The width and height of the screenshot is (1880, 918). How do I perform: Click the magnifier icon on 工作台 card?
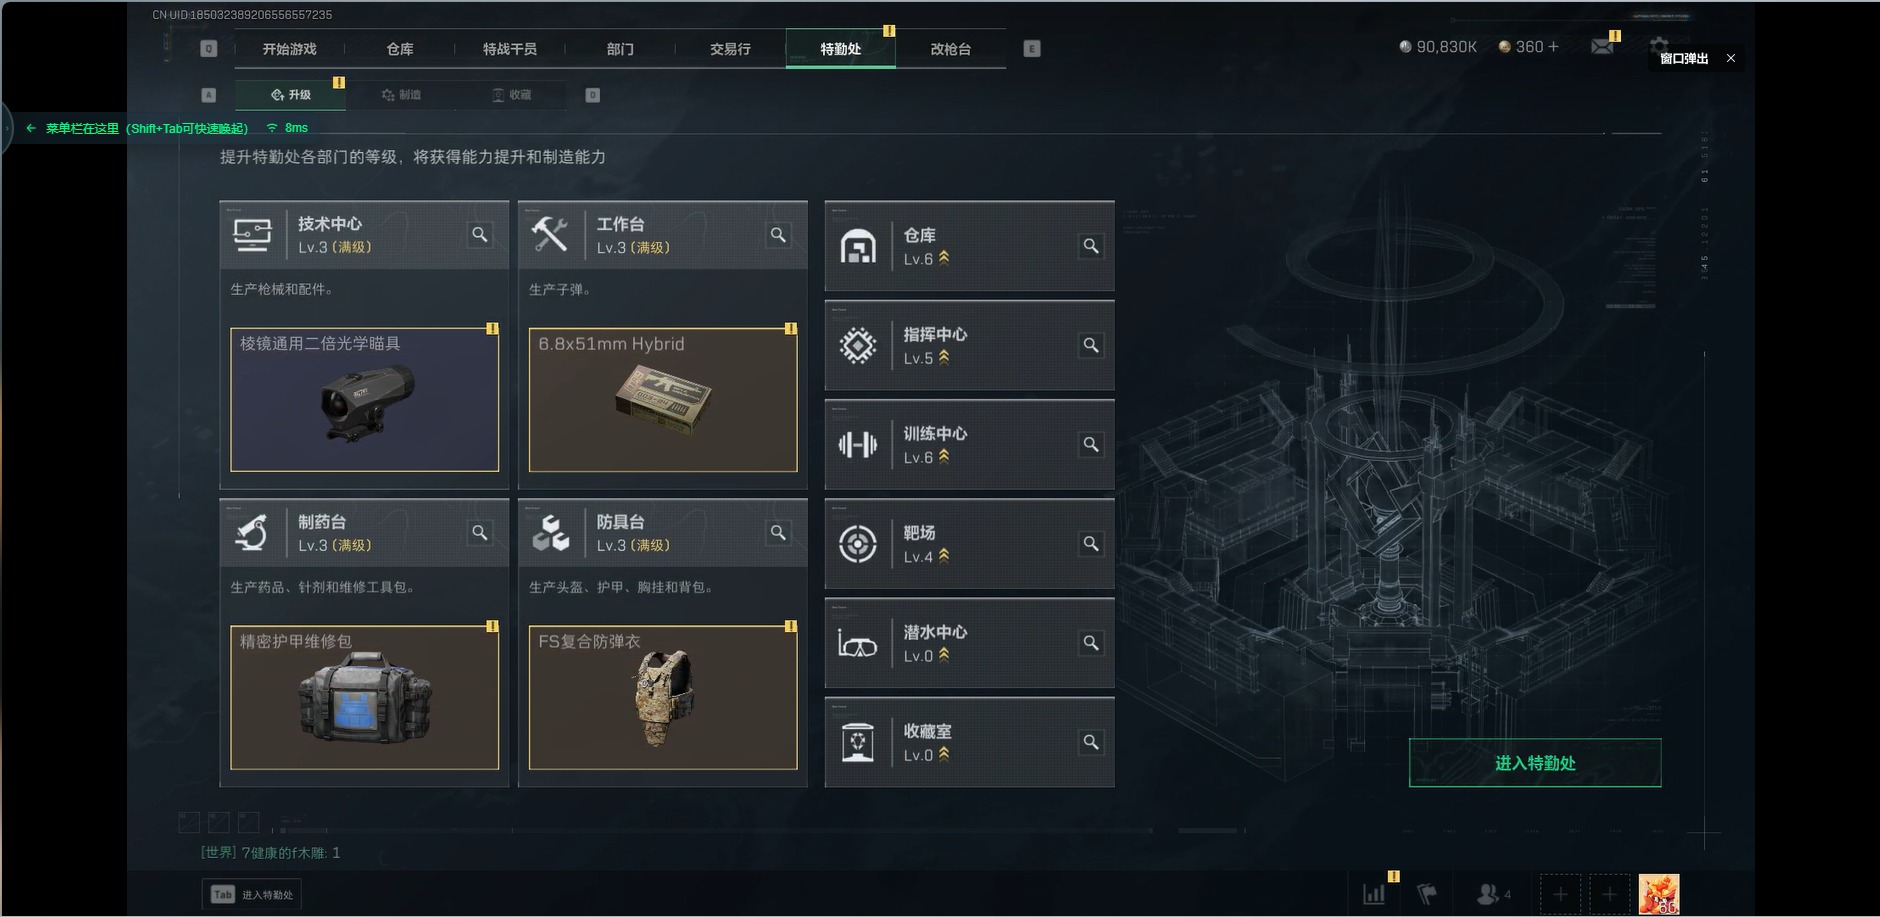[x=778, y=235]
